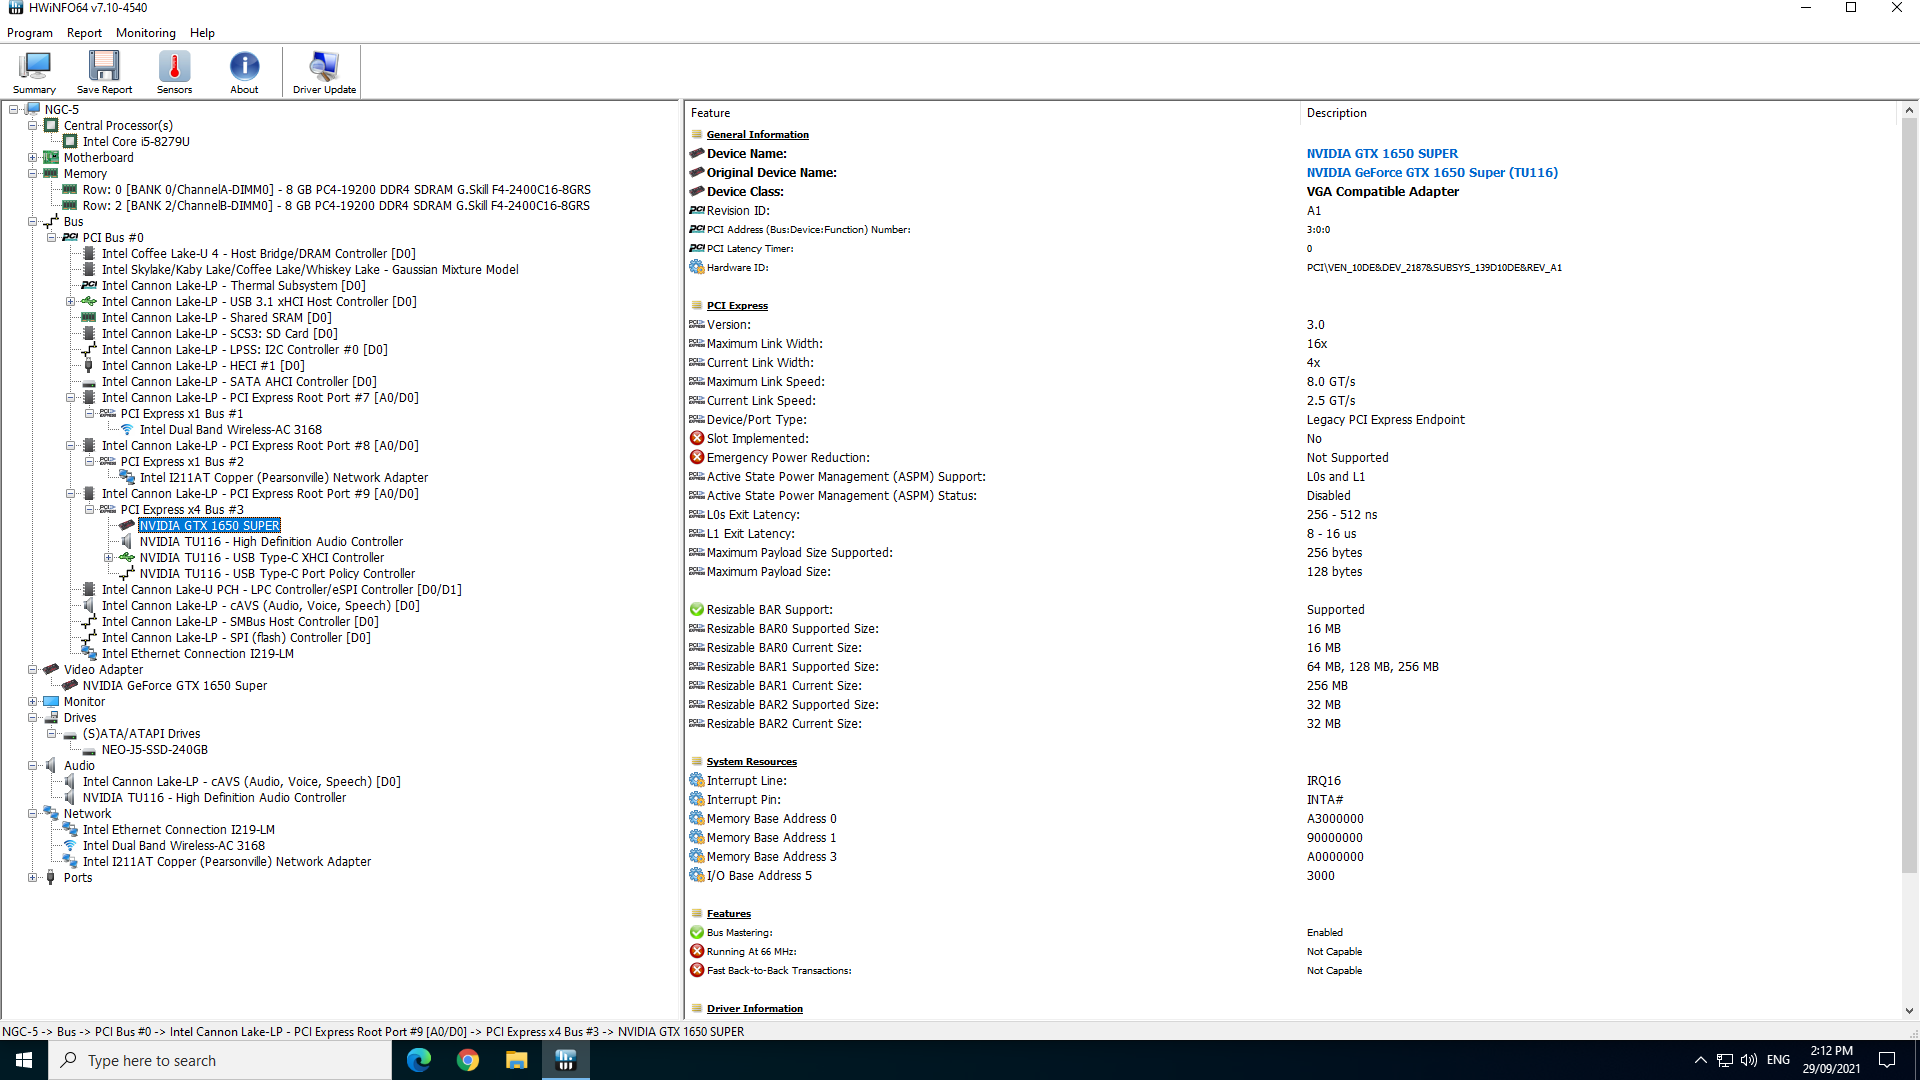Click the Driver Information section header
Screen dimensions: 1920x1080
coord(754,1008)
